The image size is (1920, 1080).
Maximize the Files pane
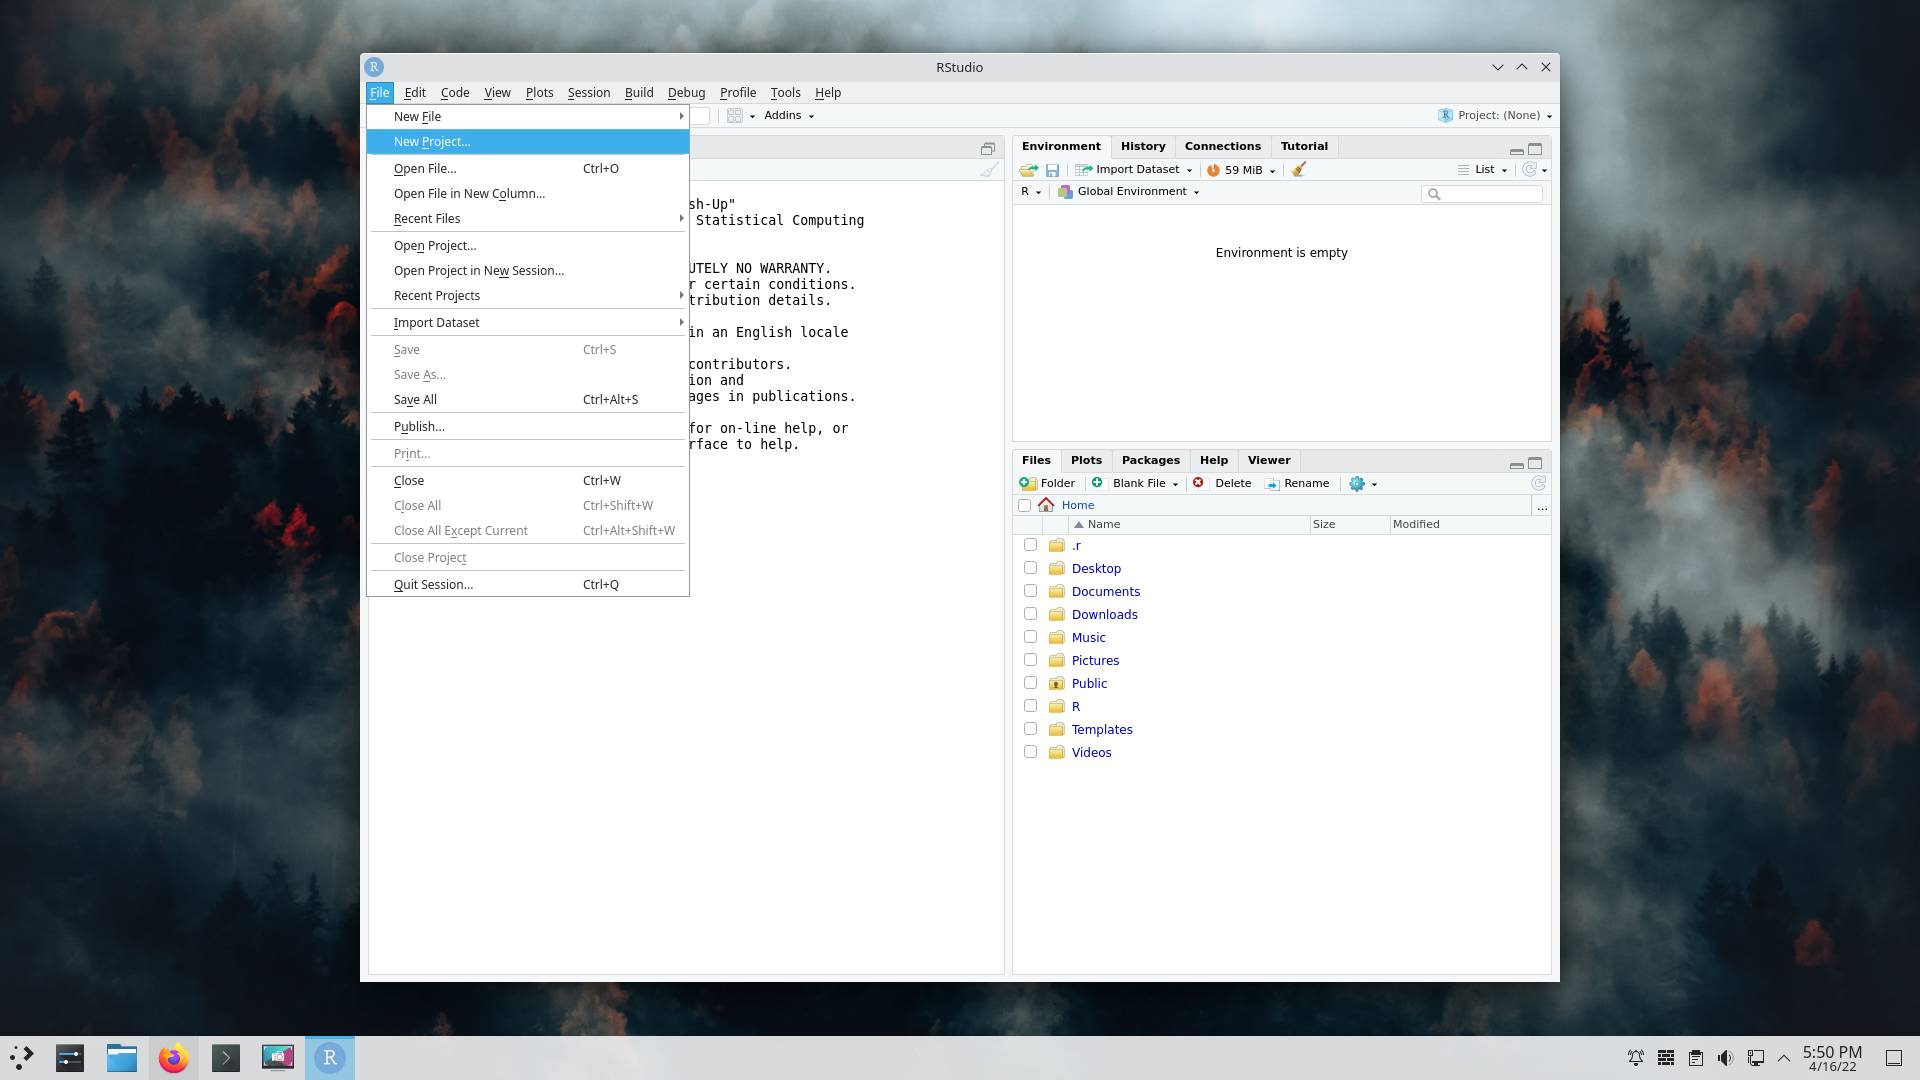tap(1535, 463)
